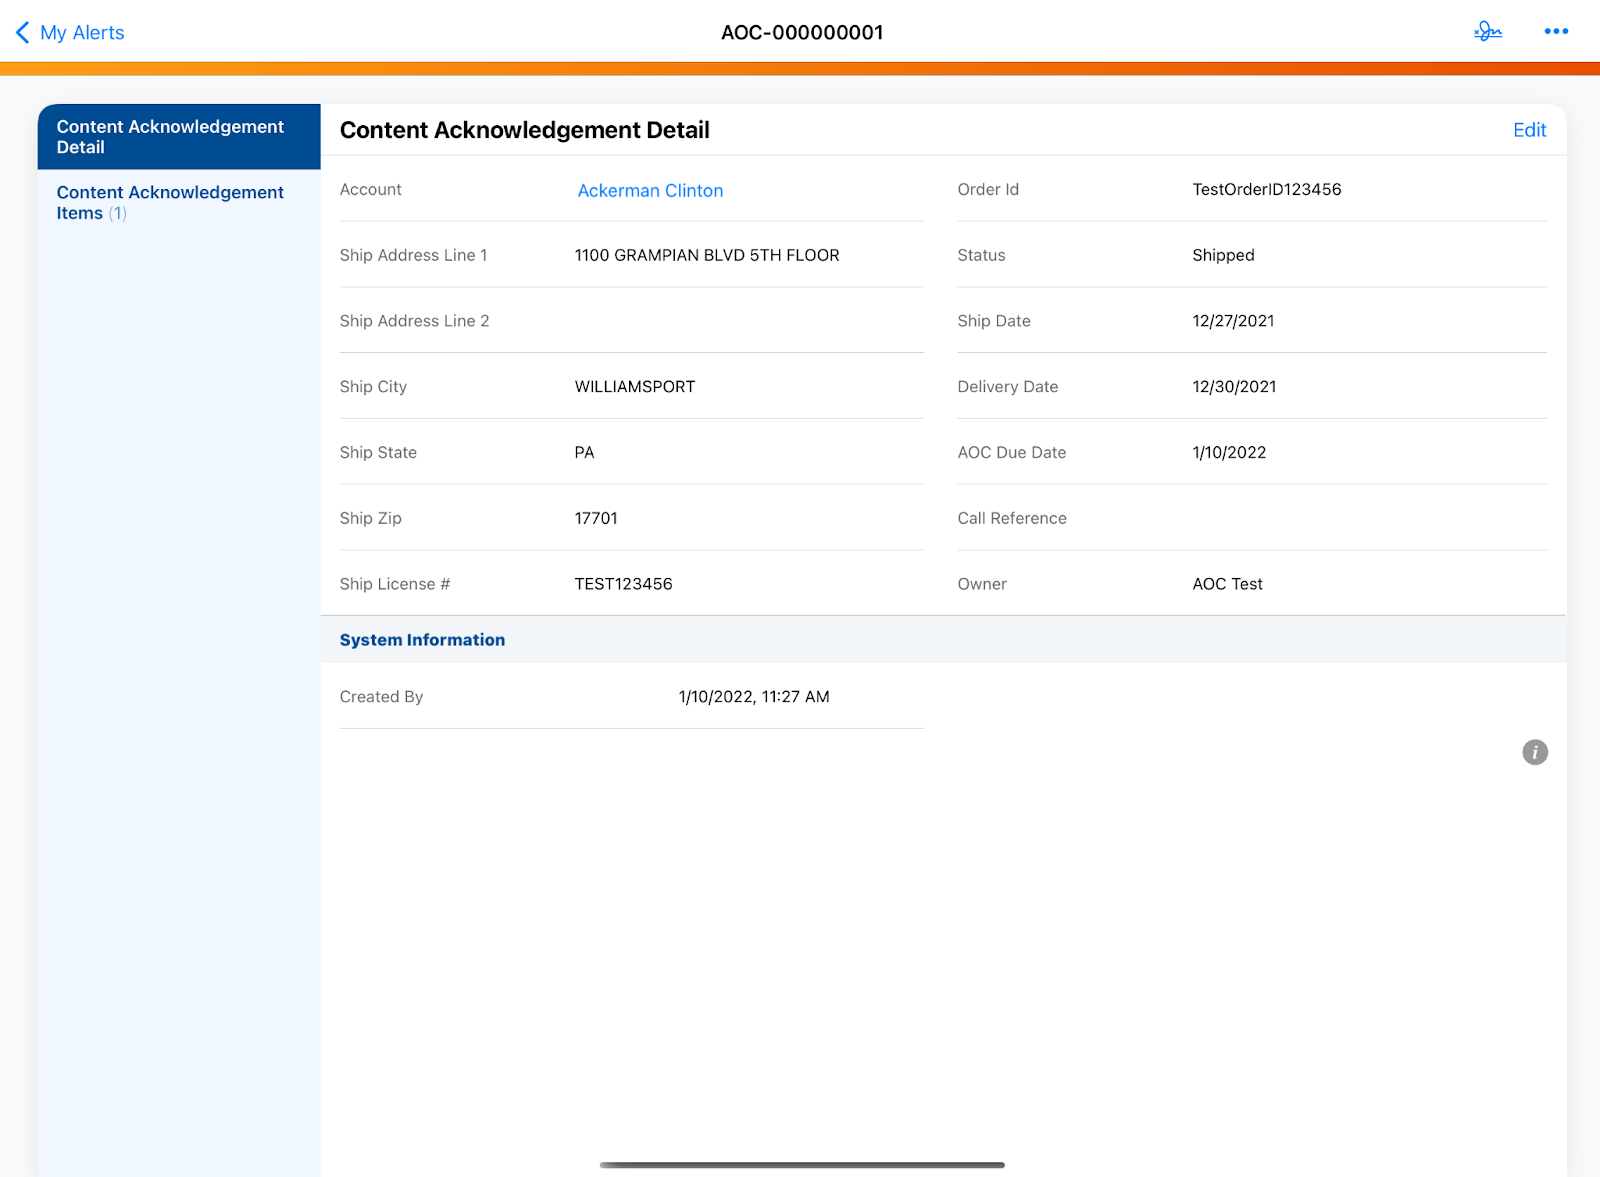The height and width of the screenshot is (1177, 1600).
Task: Click the Edit button
Action: point(1528,130)
